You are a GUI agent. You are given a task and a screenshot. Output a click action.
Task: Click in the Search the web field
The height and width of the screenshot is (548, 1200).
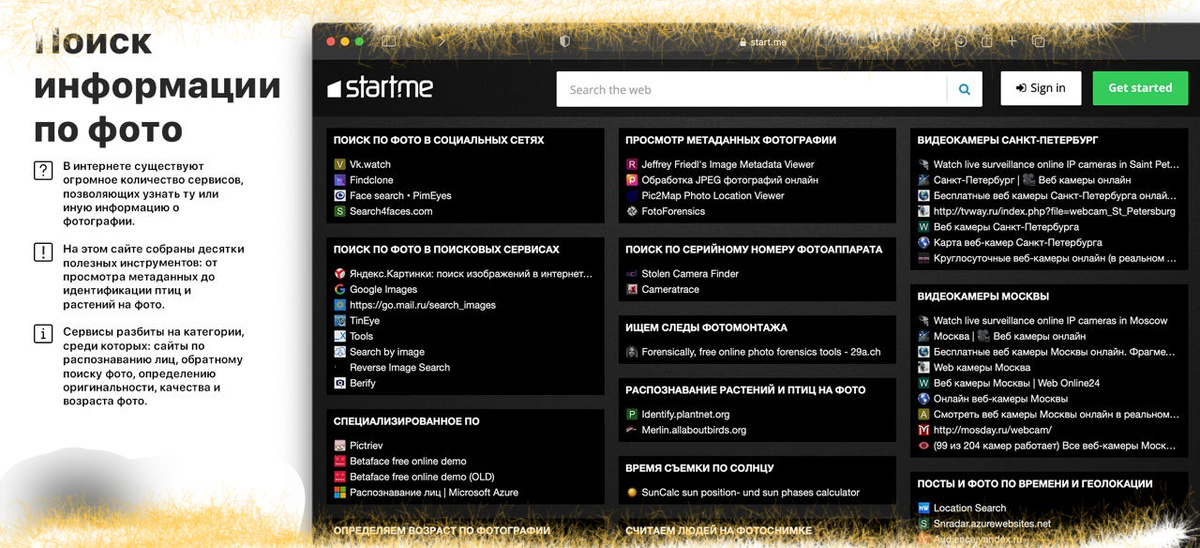point(752,89)
